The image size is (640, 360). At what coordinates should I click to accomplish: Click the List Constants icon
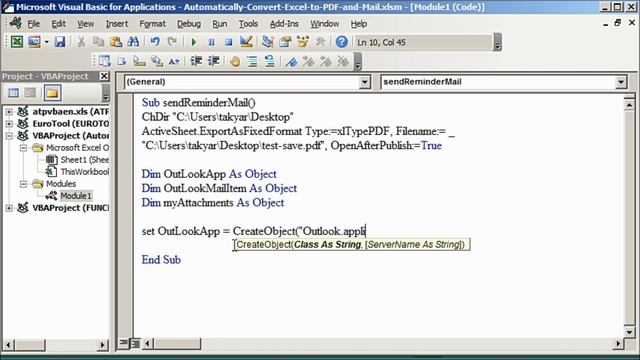click(122, 61)
